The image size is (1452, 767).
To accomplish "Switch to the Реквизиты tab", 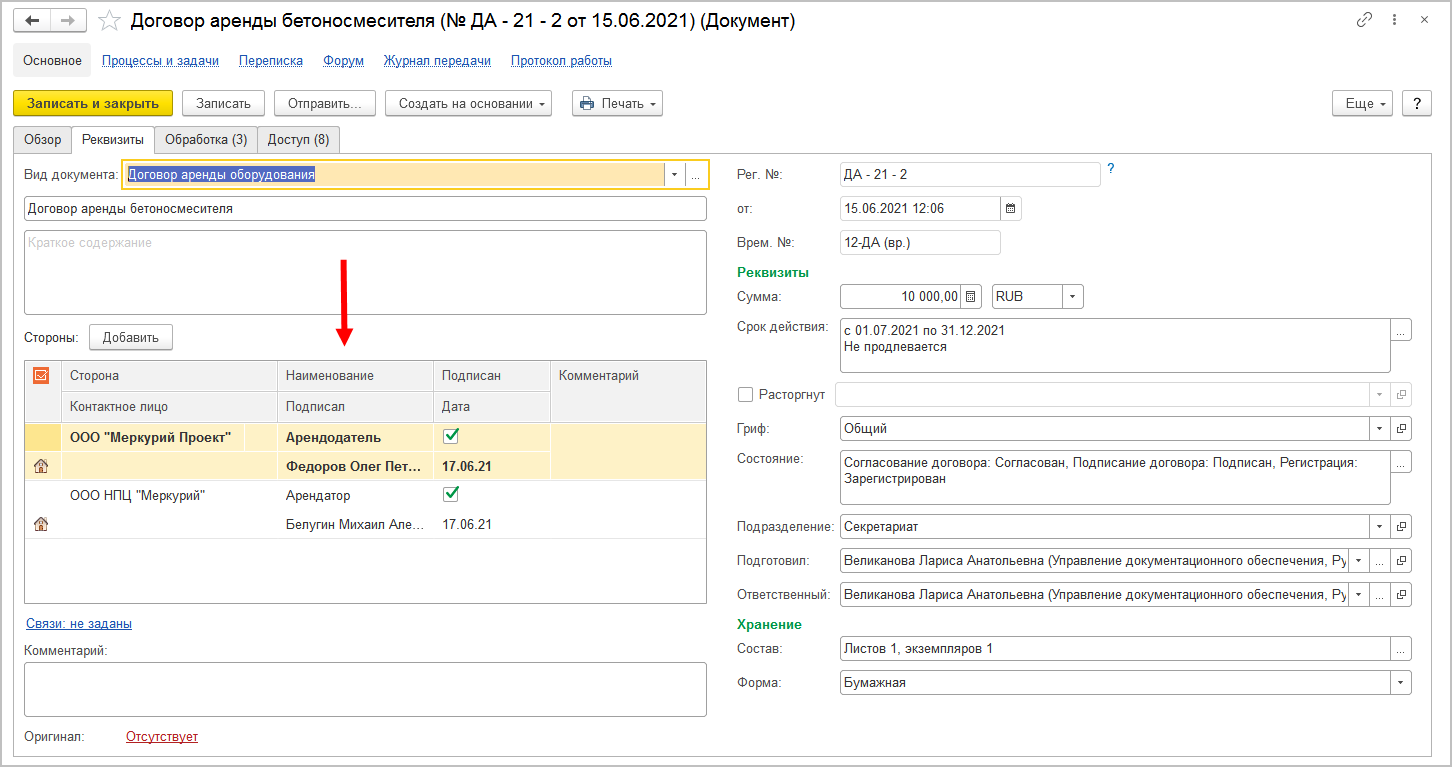I will click(x=113, y=140).
